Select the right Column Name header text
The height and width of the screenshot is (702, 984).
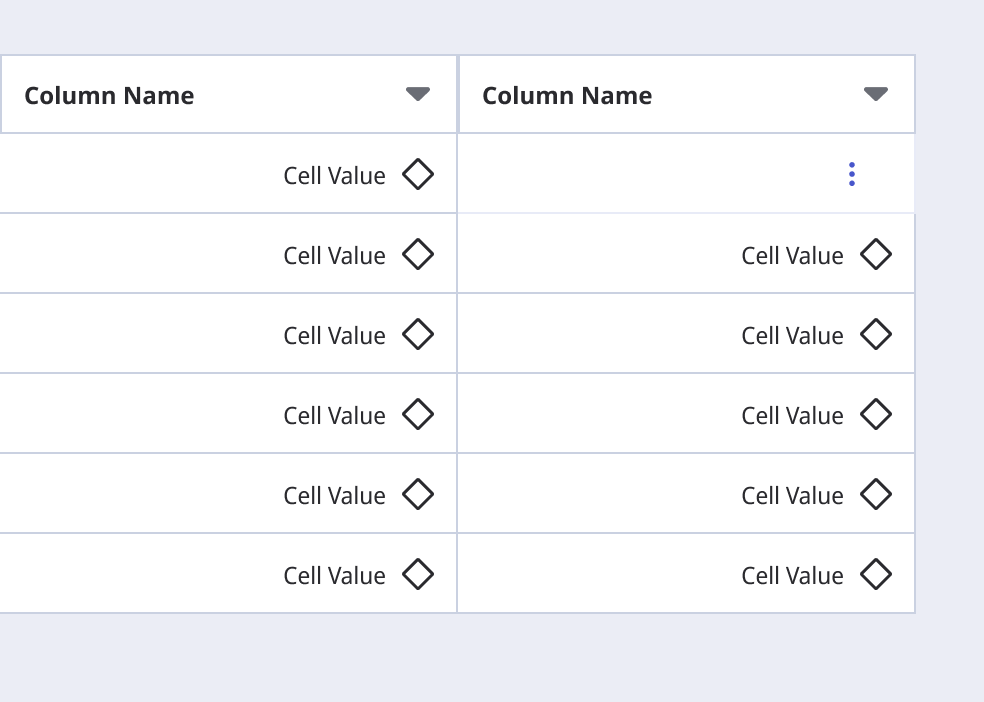567,95
